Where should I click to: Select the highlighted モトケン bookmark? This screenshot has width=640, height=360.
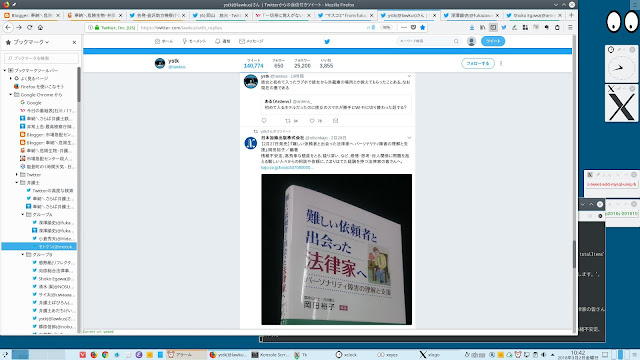click(x=39, y=247)
